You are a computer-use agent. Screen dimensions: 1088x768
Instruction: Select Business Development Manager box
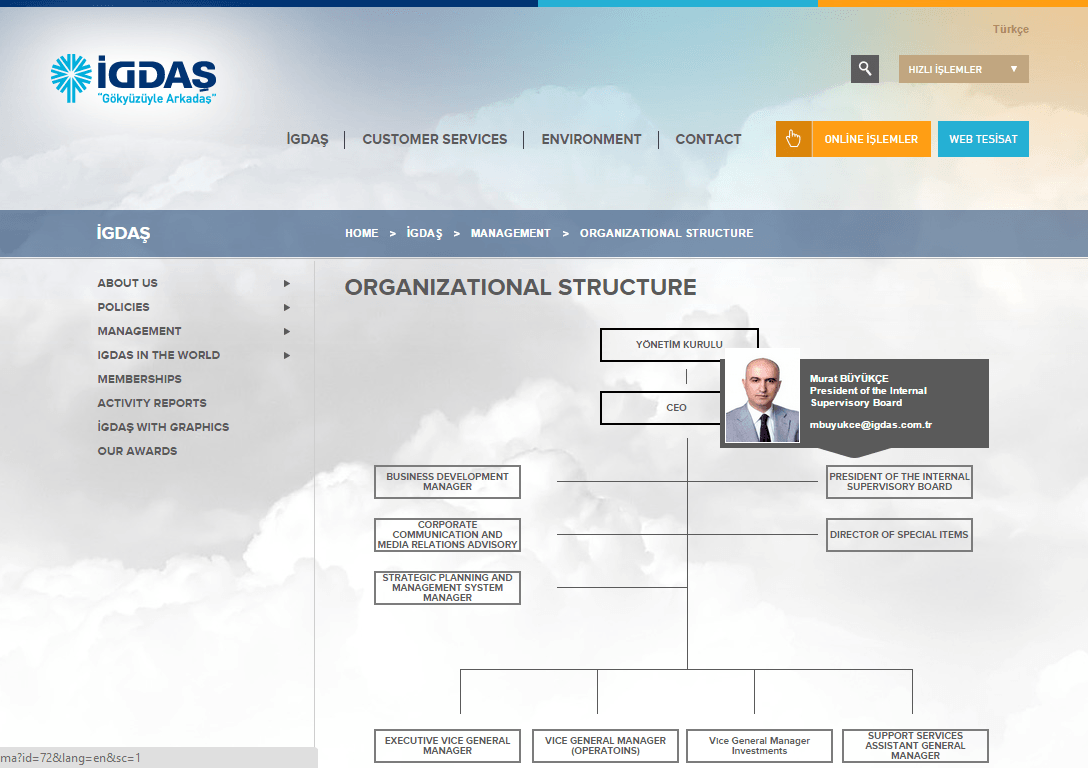[448, 481]
